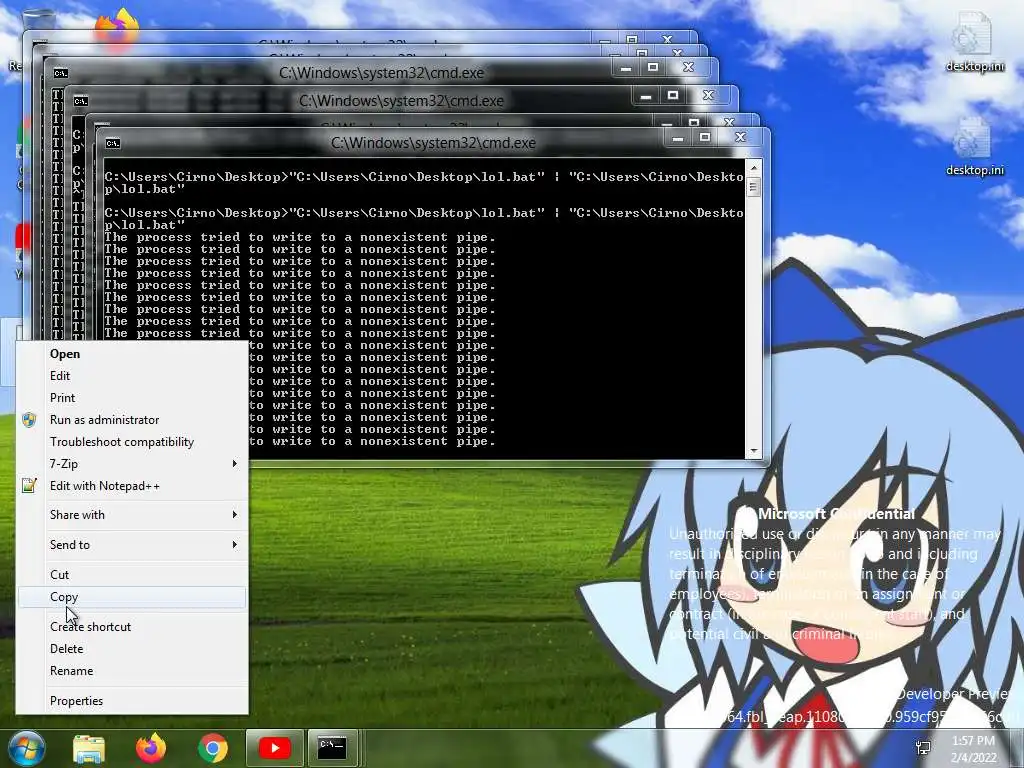Select the top desktop.ini file icon
Screen dimensions: 1024x768
974,40
